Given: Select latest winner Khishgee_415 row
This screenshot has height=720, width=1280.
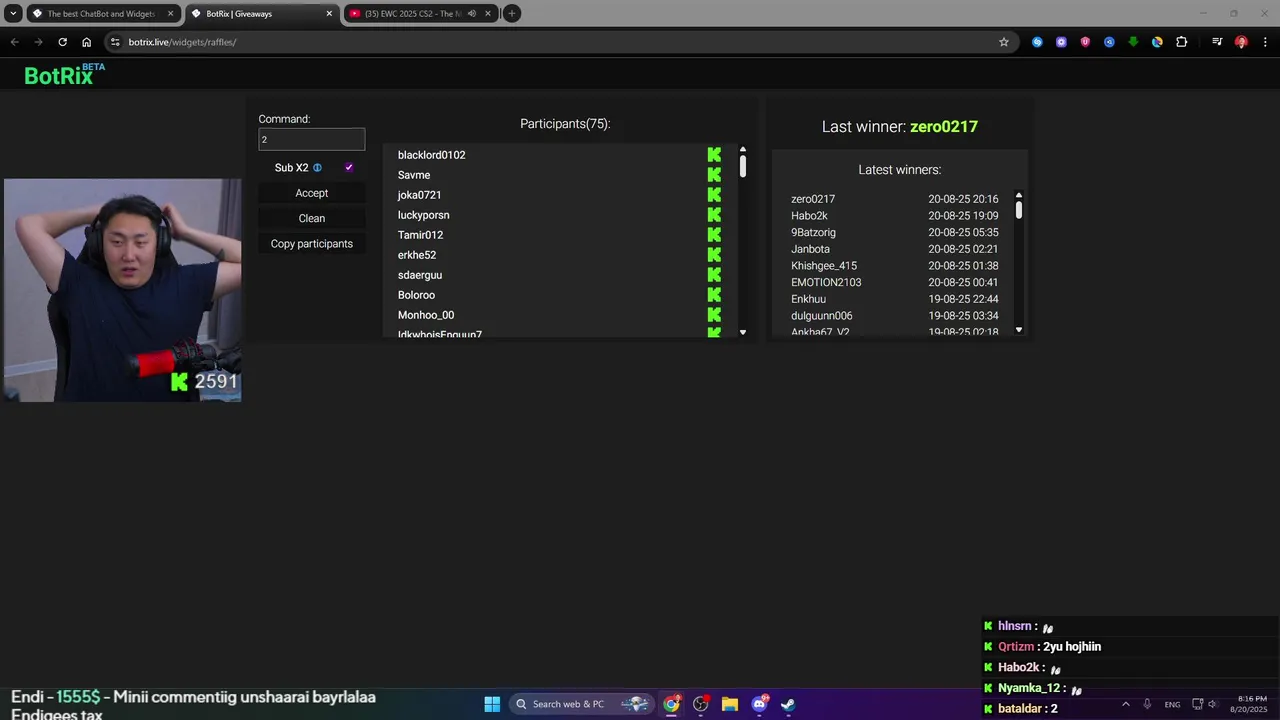Looking at the screenshot, I should [895, 266].
